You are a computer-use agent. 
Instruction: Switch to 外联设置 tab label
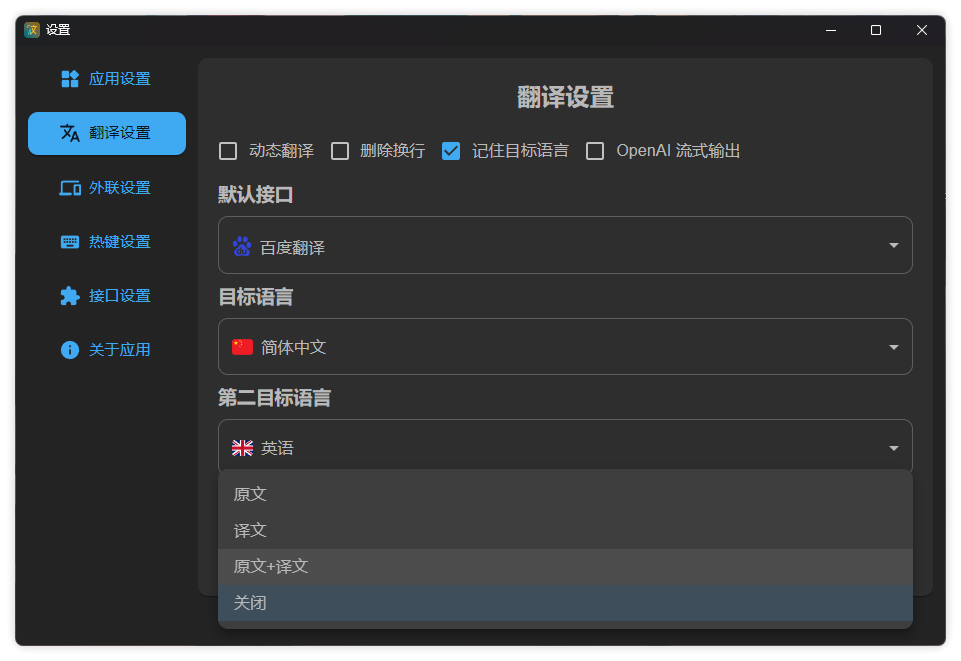point(120,187)
